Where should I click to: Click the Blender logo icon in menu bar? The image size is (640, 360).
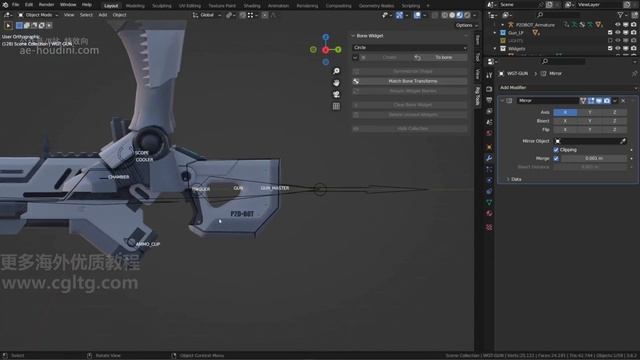(x=5, y=5)
